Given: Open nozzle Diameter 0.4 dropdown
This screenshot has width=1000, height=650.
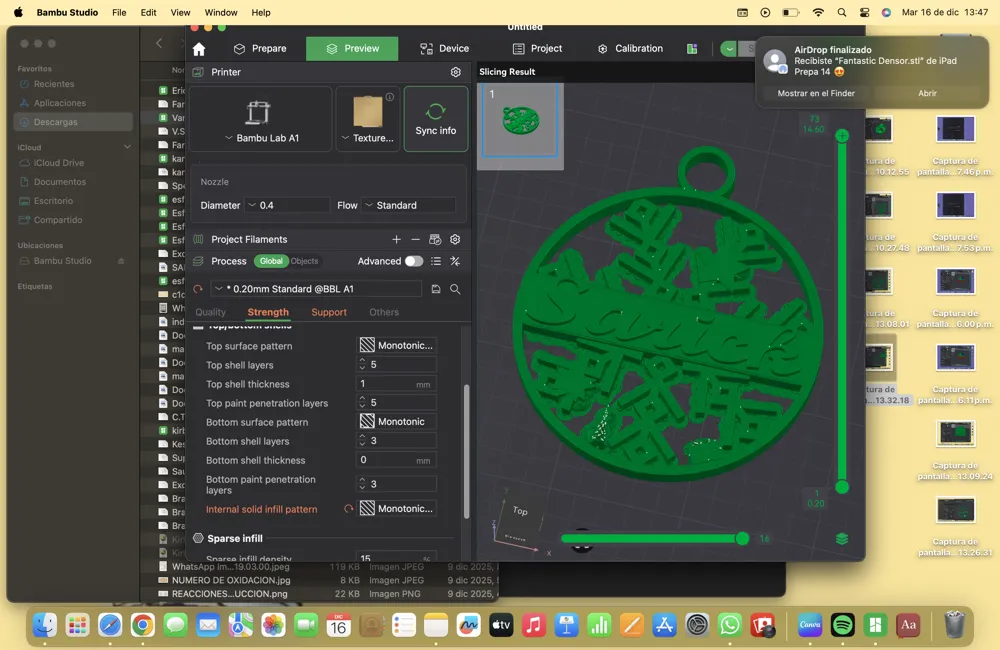Looking at the screenshot, I should tap(288, 205).
